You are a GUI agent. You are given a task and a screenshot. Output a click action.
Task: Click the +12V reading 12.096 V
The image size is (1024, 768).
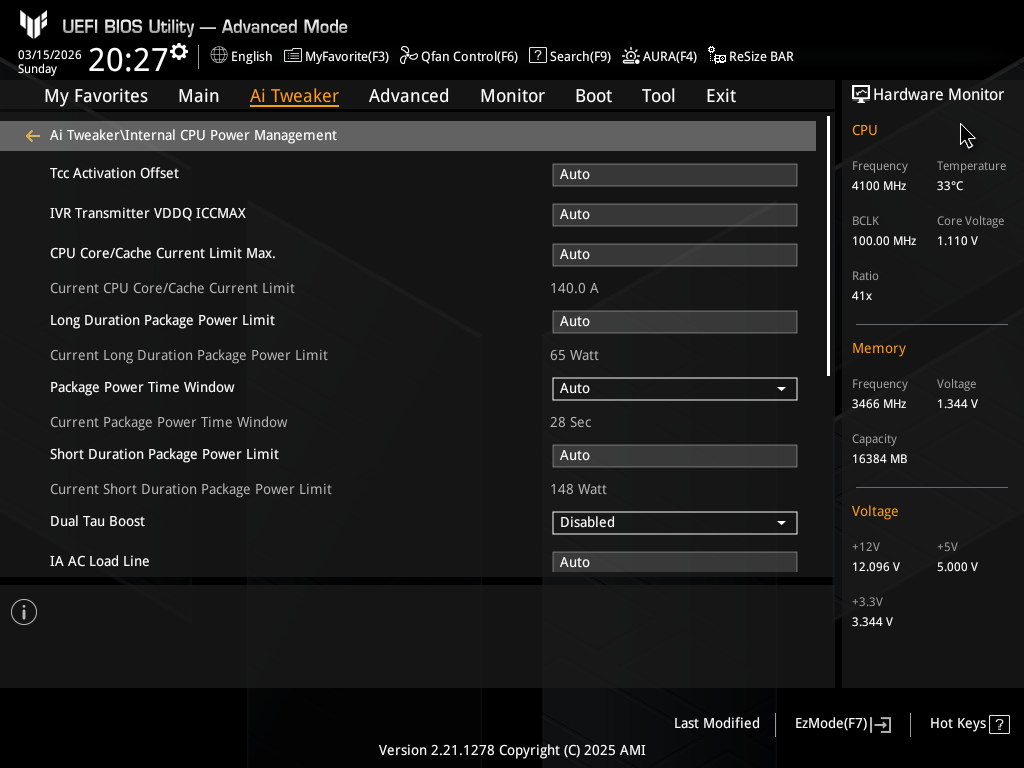click(875, 567)
